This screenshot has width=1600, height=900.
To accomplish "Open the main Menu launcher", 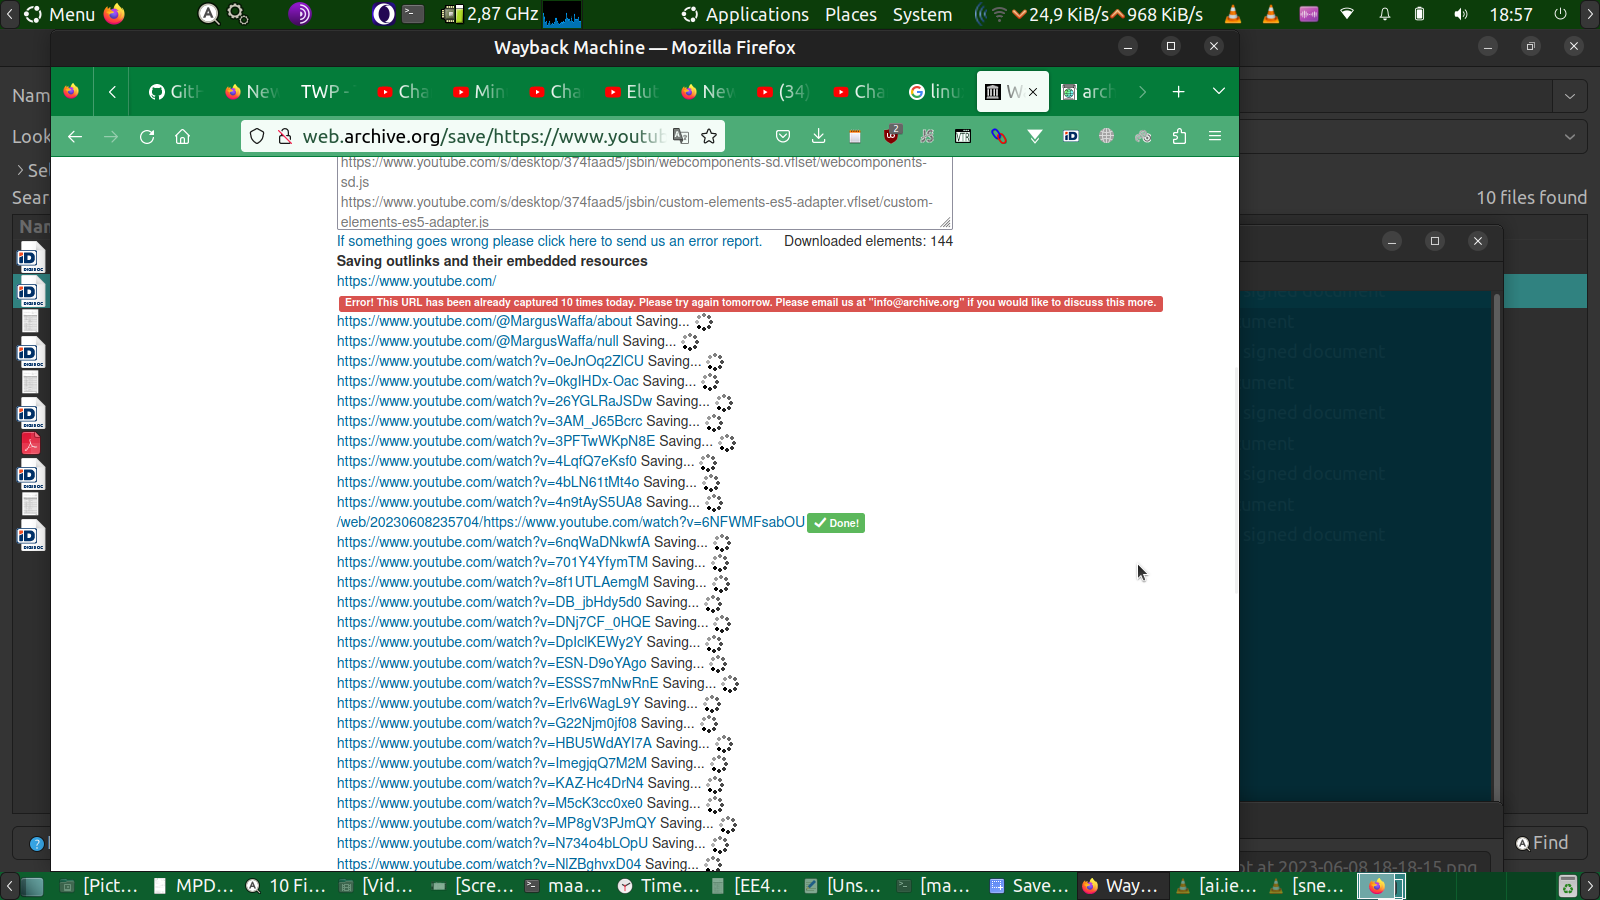I will pos(60,14).
